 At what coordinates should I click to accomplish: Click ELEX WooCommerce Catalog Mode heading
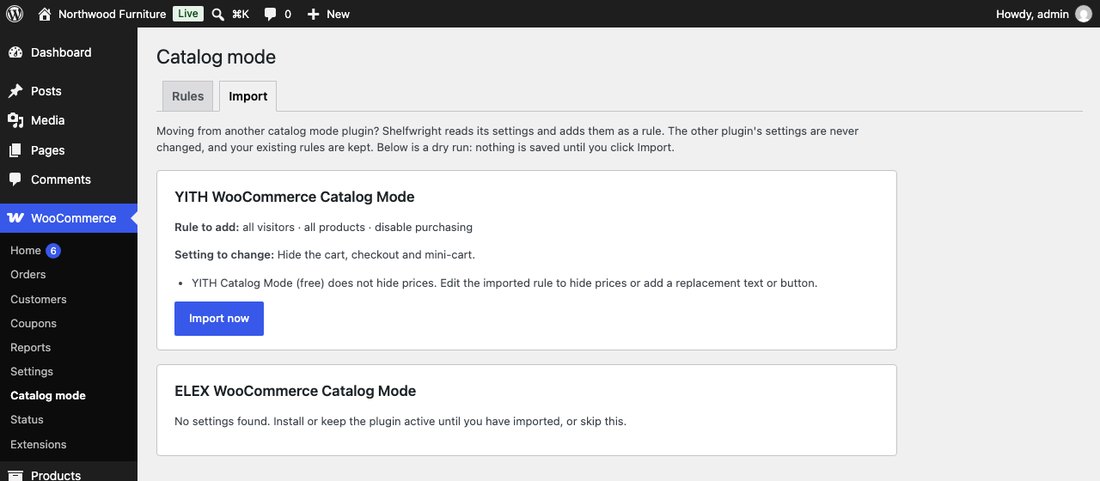(295, 391)
